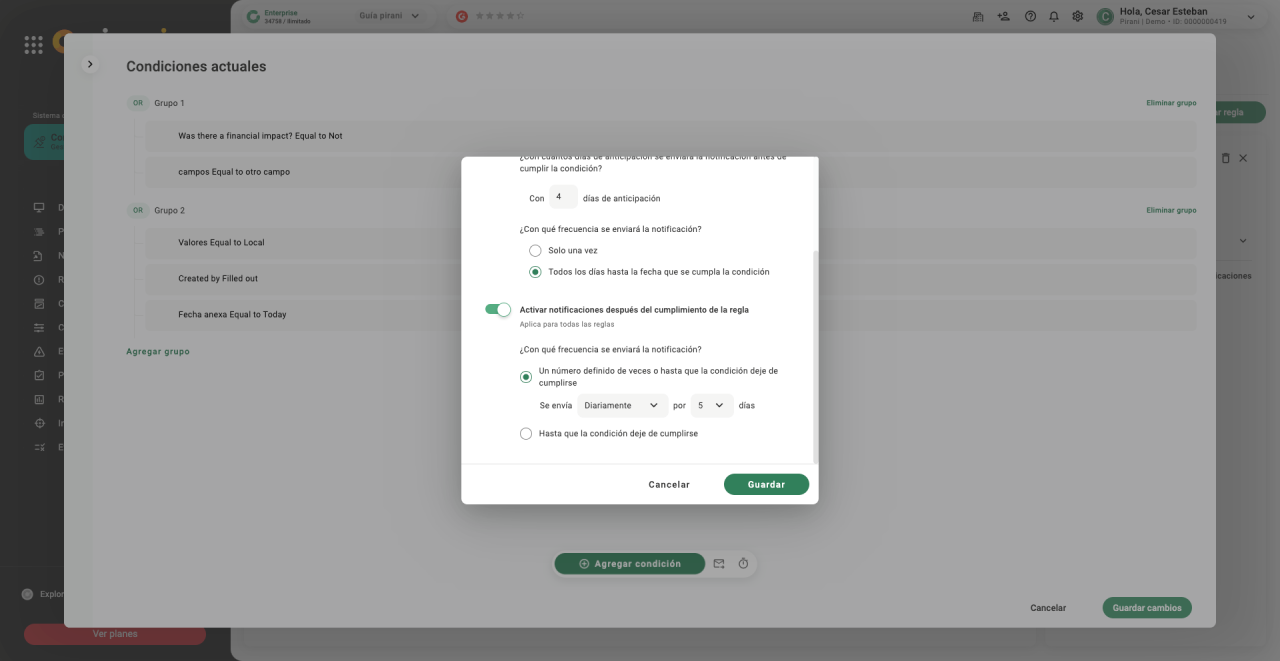Open the notifications bell in the header
This screenshot has width=1280, height=661.
[1054, 16]
